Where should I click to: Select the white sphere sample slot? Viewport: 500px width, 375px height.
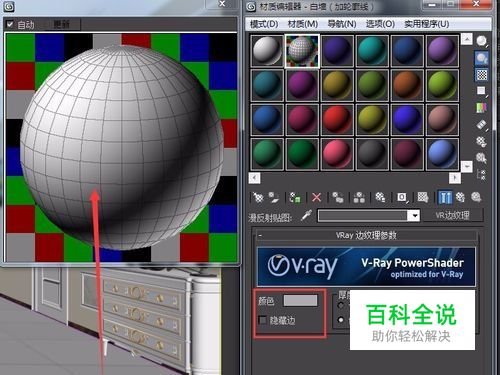coord(267,51)
